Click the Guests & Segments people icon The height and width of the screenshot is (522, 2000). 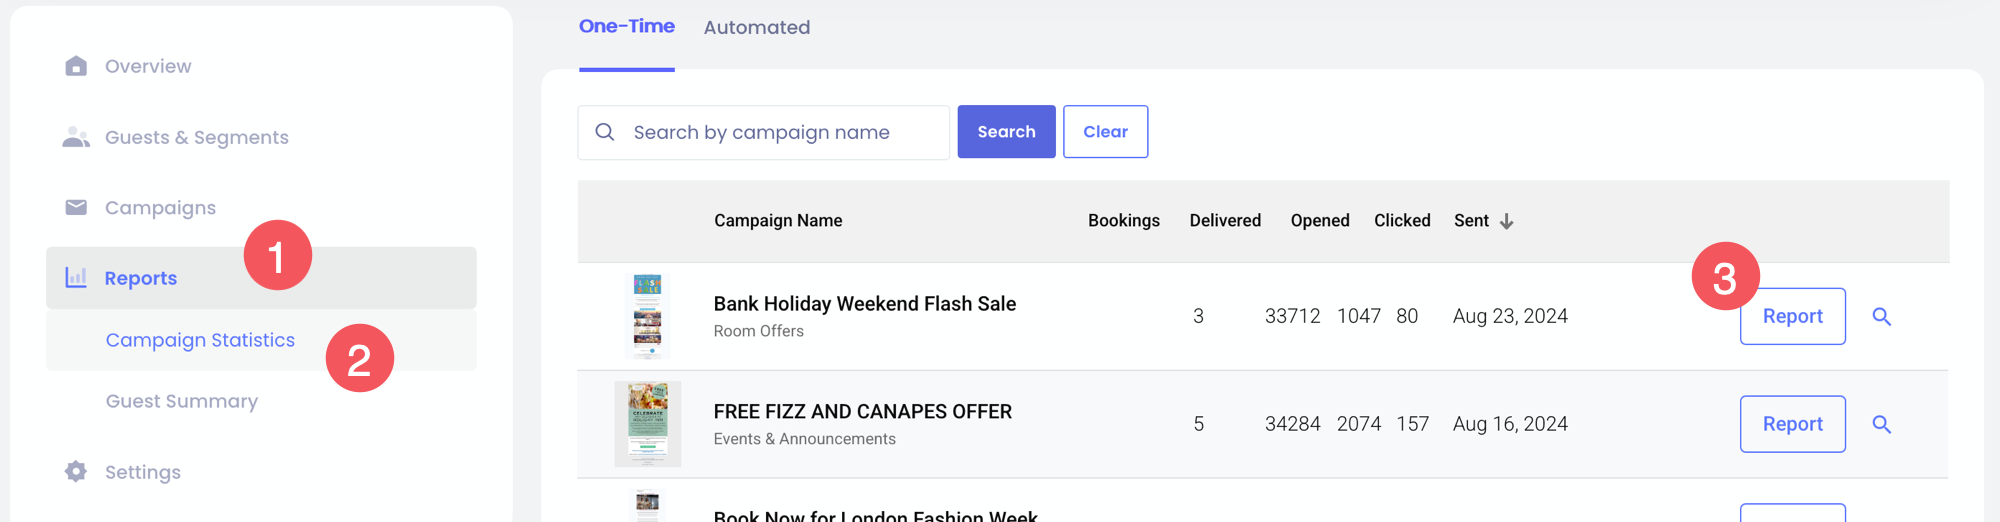tap(76, 137)
